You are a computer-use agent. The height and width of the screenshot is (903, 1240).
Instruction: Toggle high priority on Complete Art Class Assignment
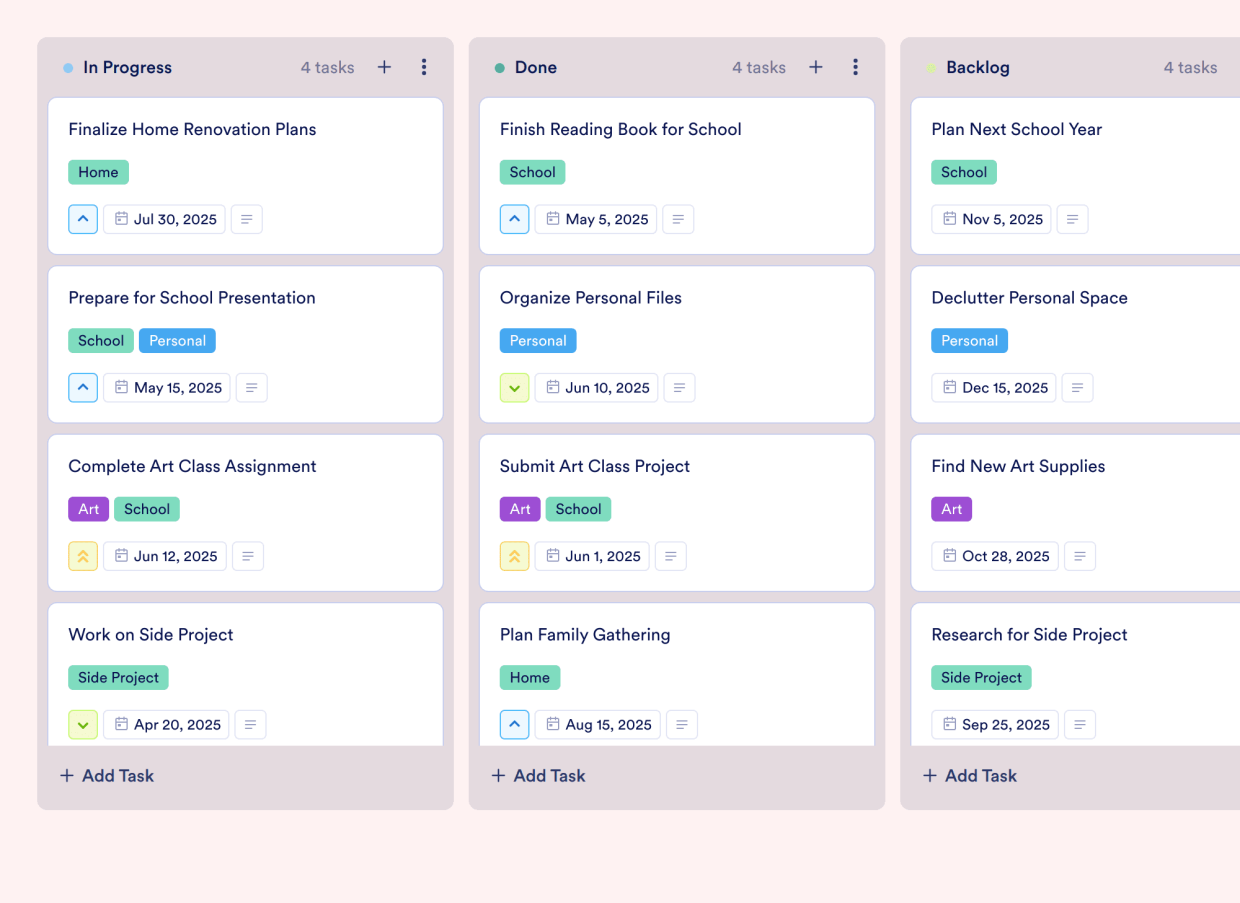pyautogui.click(x=83, y=556)
